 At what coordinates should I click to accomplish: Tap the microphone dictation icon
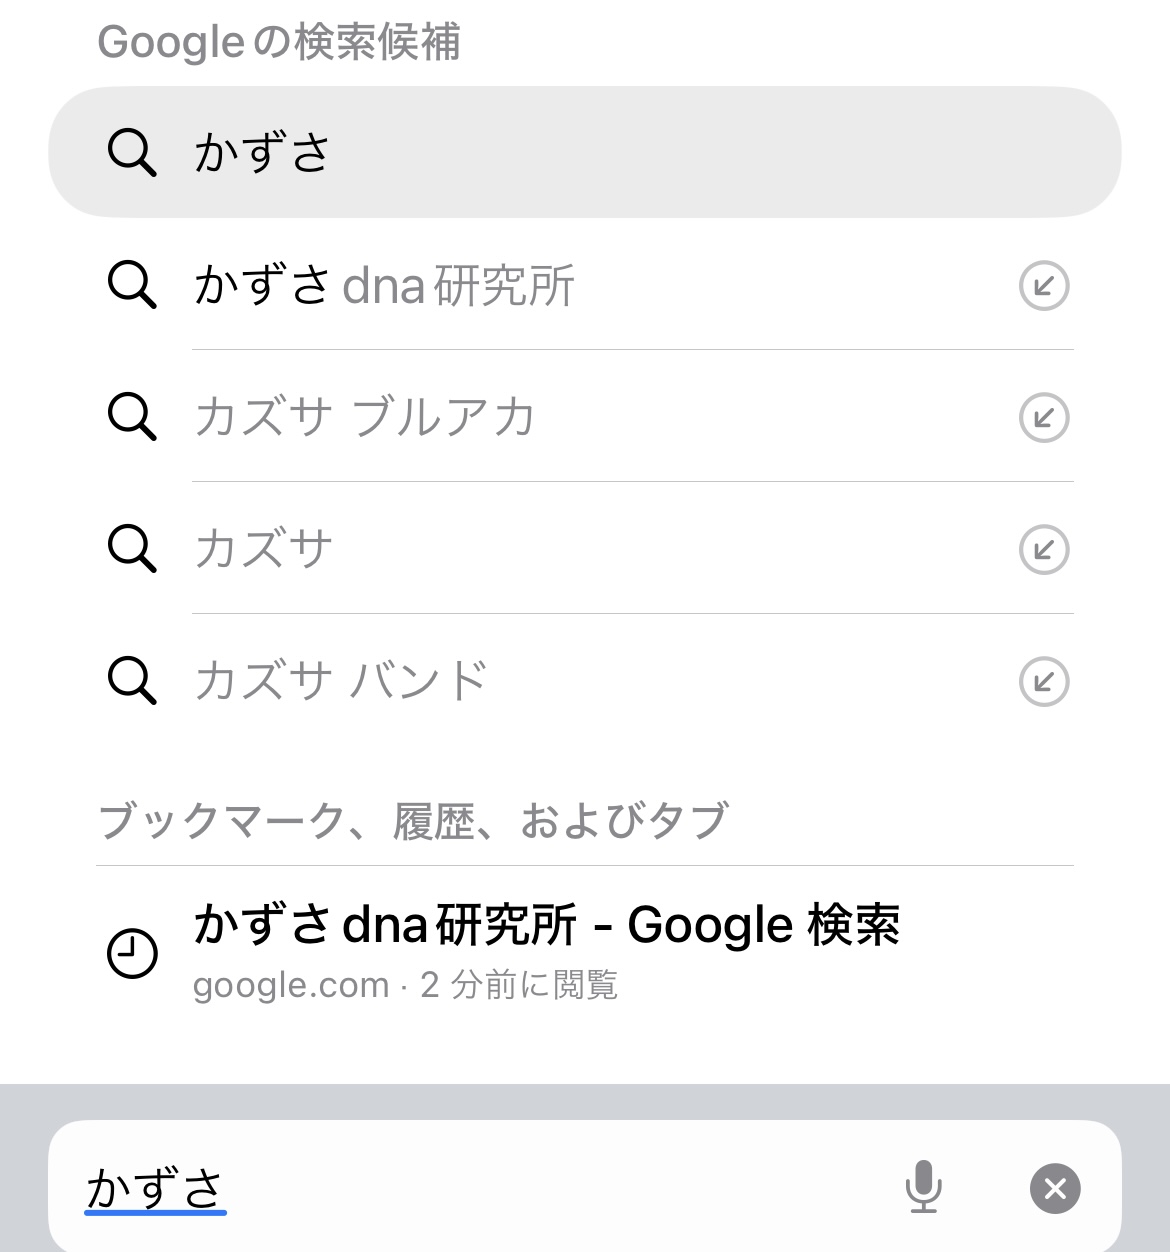pos(923,1187)
